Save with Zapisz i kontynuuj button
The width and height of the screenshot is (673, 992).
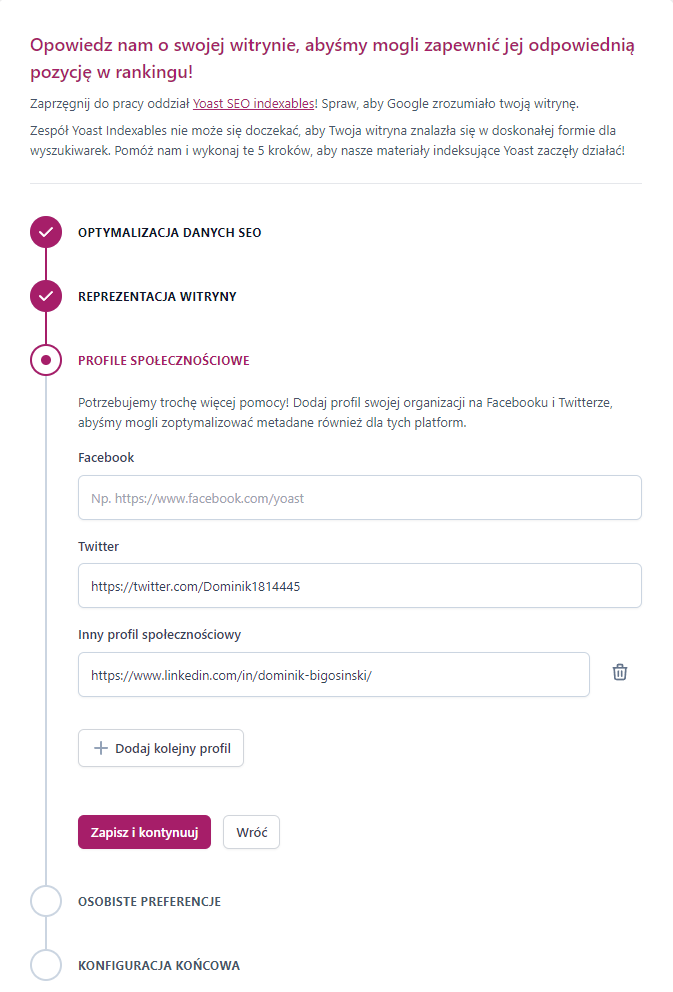click(x=144, y=832)
